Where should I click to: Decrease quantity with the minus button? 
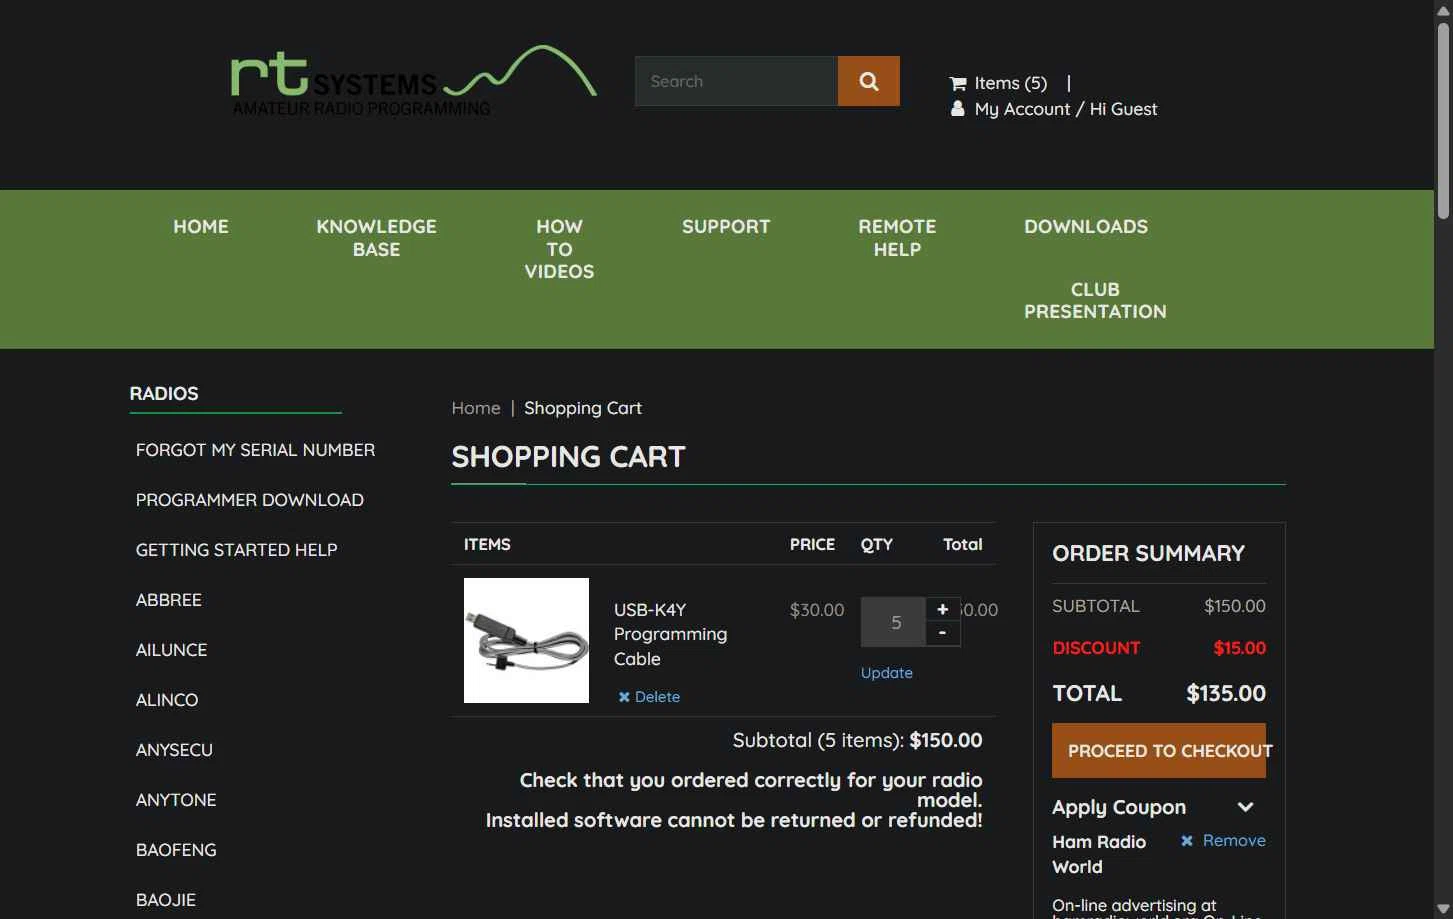[x=942, y=633]
